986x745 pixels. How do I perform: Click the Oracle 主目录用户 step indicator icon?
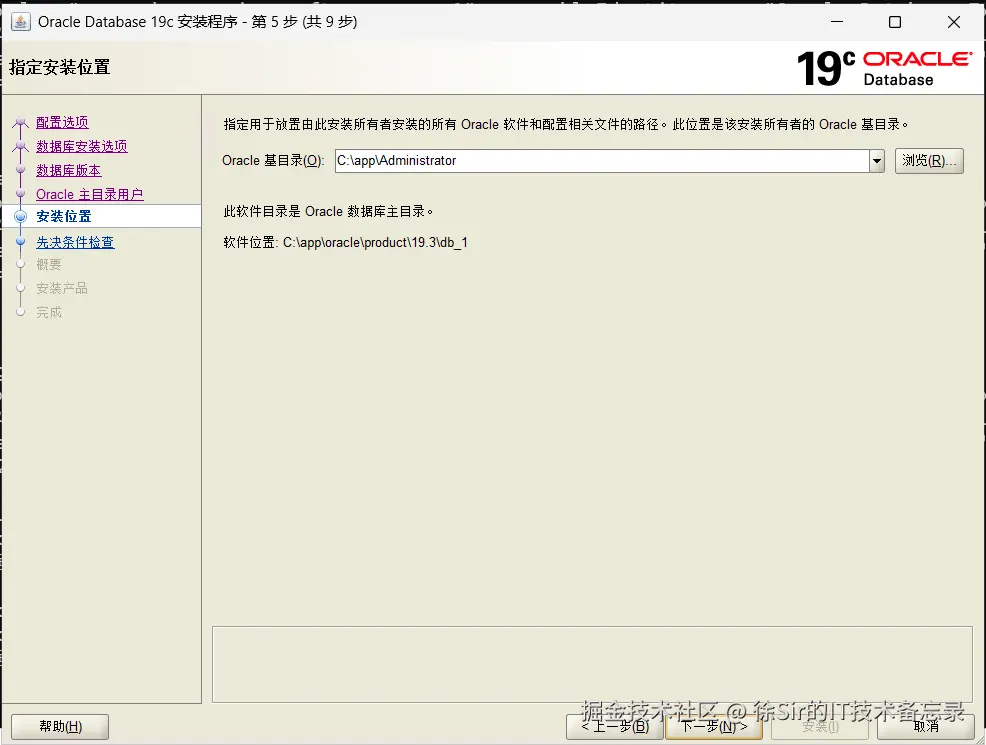[20, 193]
